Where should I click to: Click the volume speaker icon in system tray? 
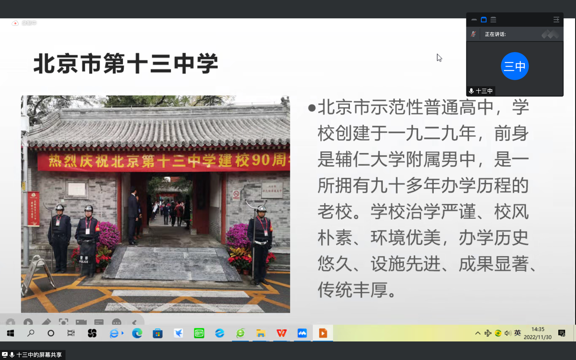coord(508,333)
